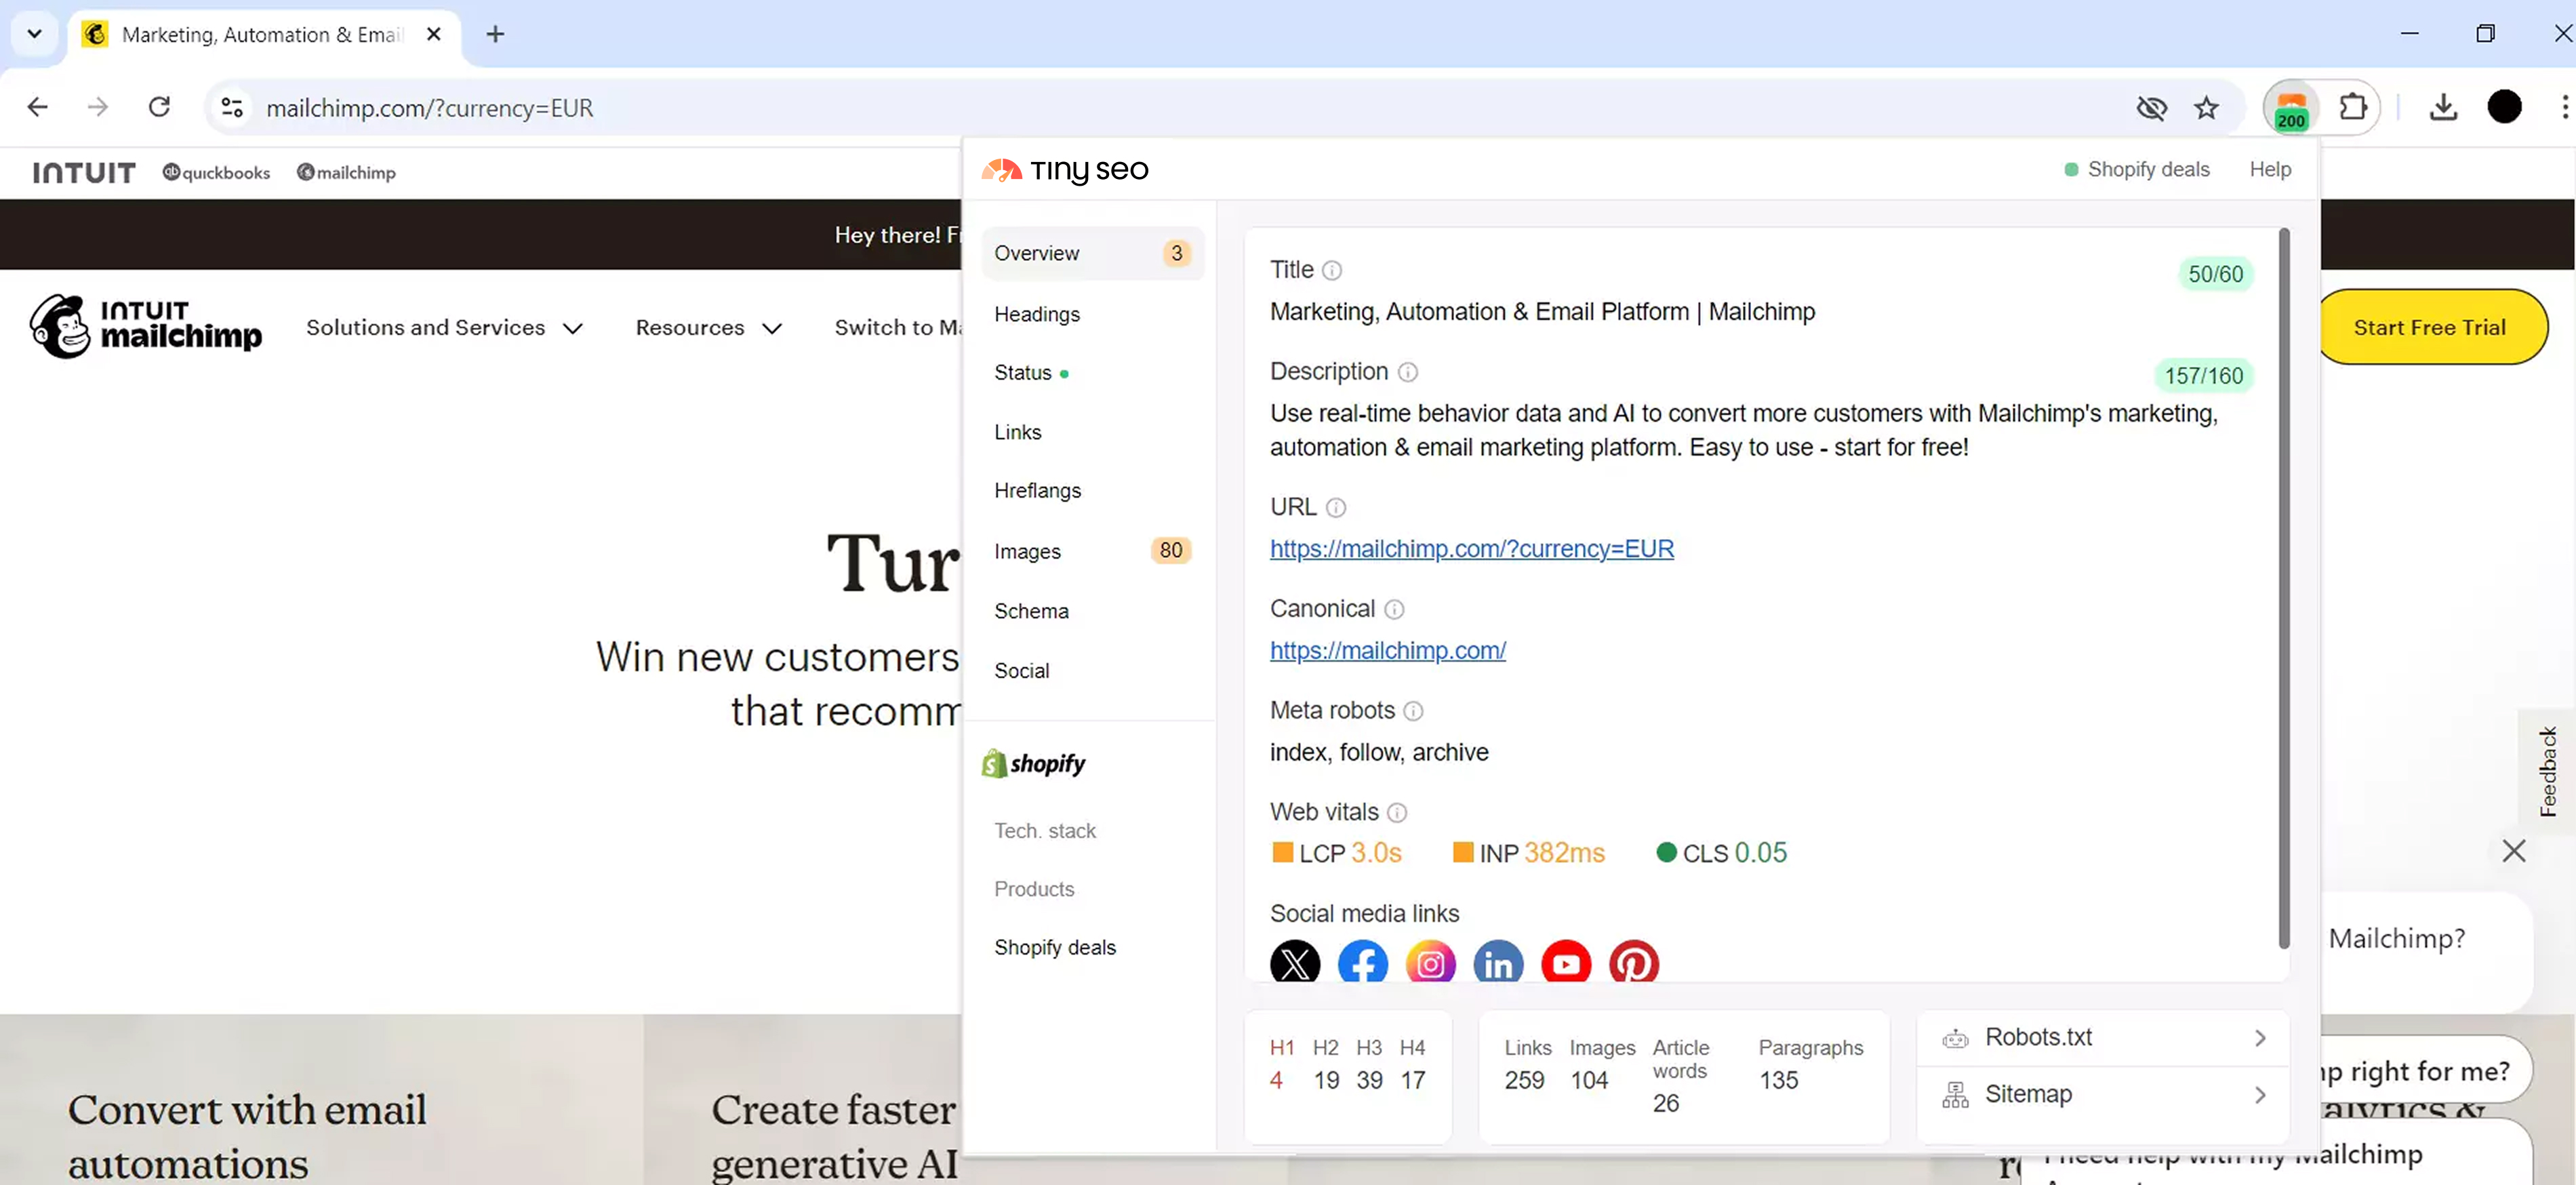
Task: Bookmark this page with the star icon
Action: tap(2206, 108)
